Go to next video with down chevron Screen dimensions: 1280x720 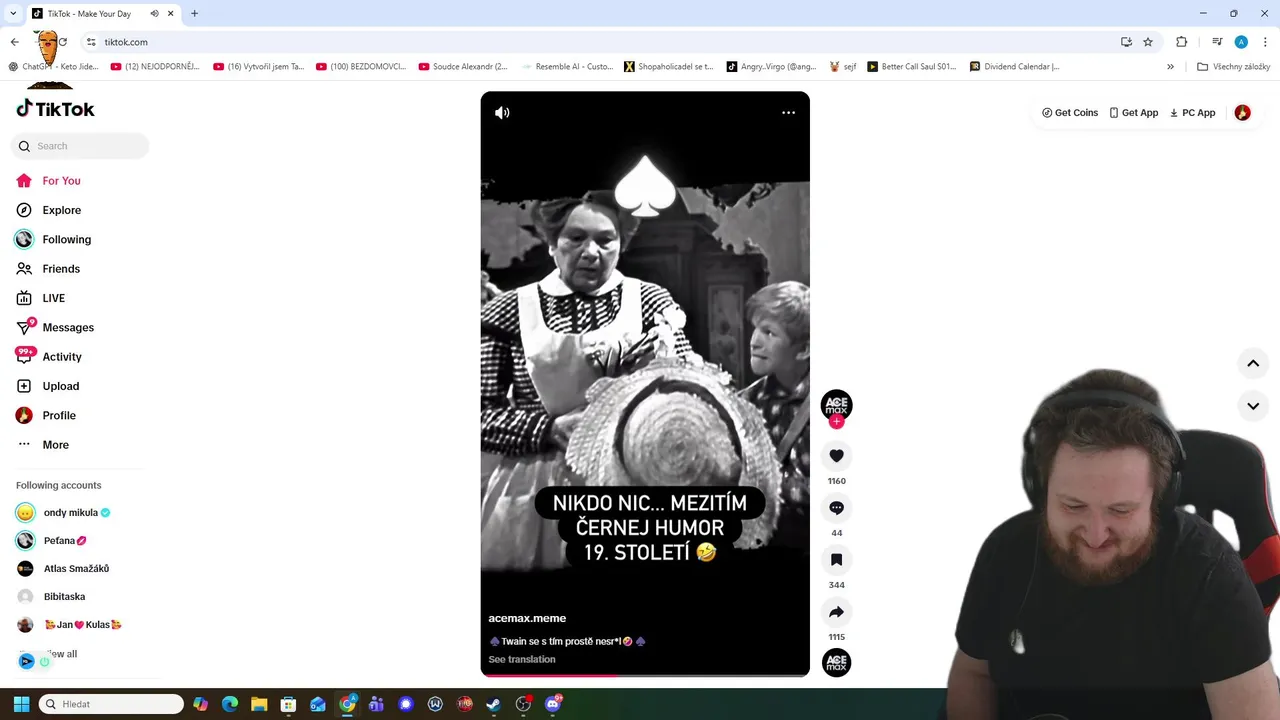tap(1253, 406)
